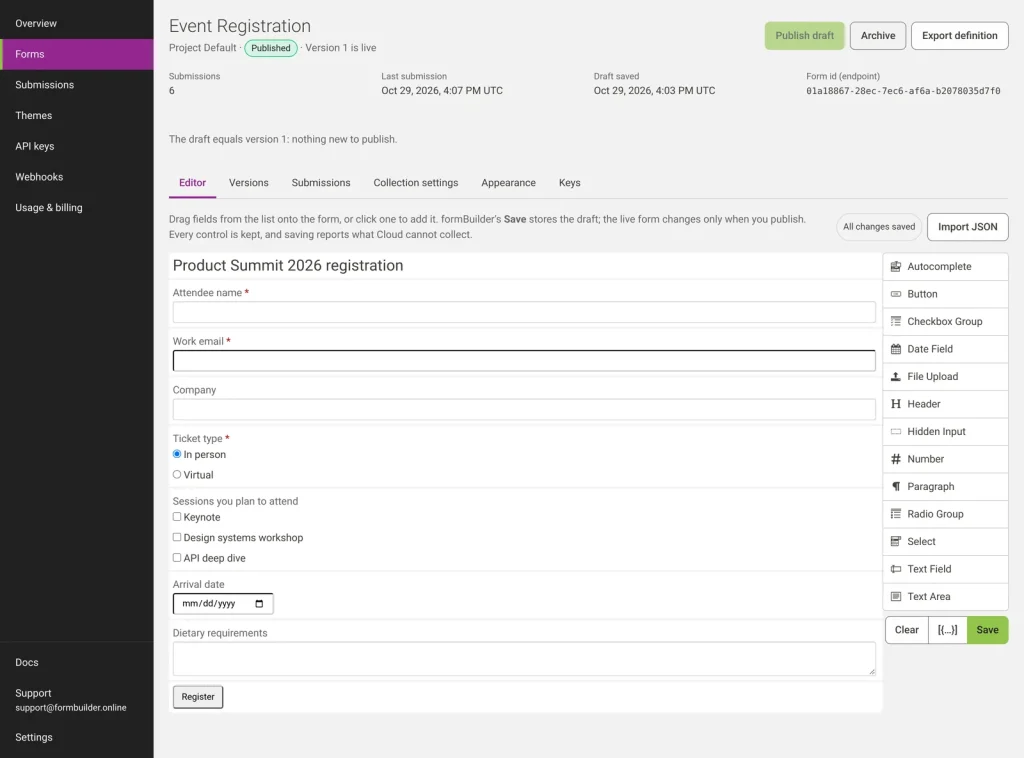Click the Radio Group list icon
1024x758 pixels.
[895, 514]
